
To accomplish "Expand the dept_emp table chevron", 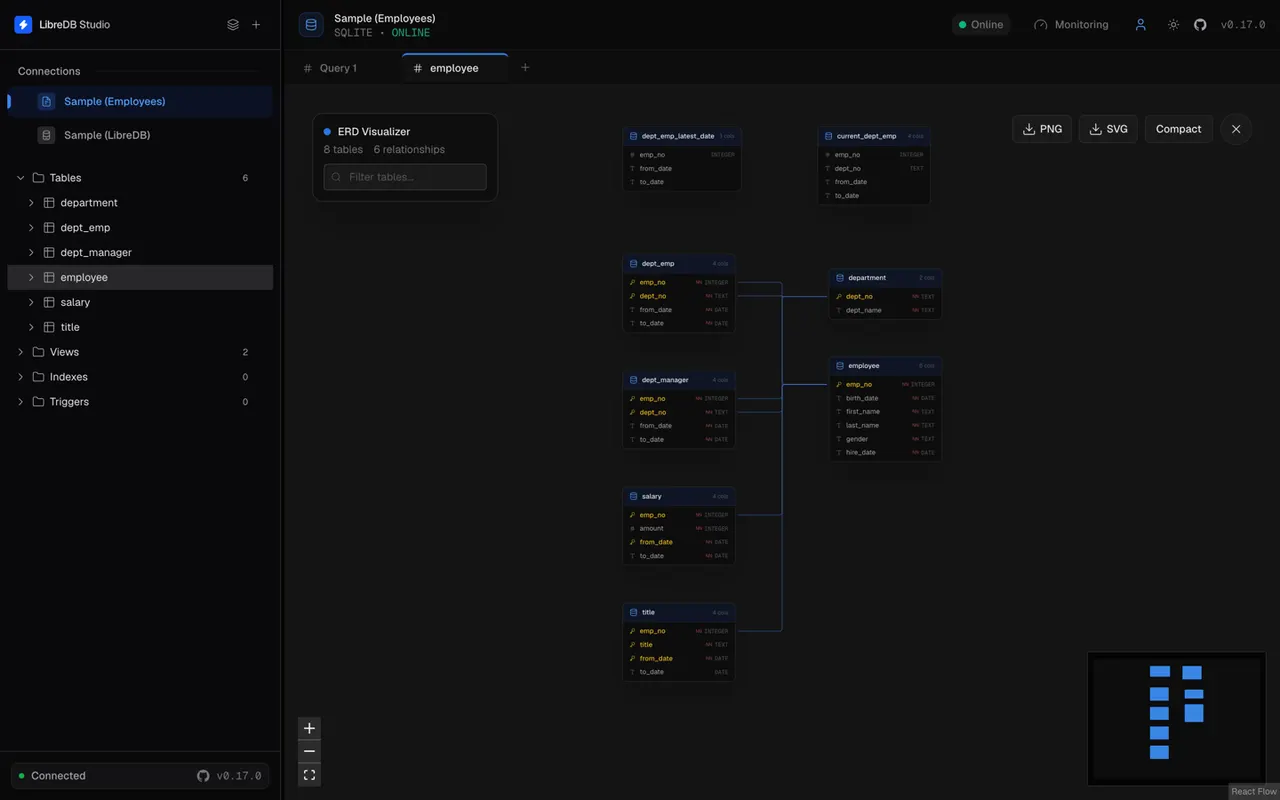I will (x=31, y=228).
